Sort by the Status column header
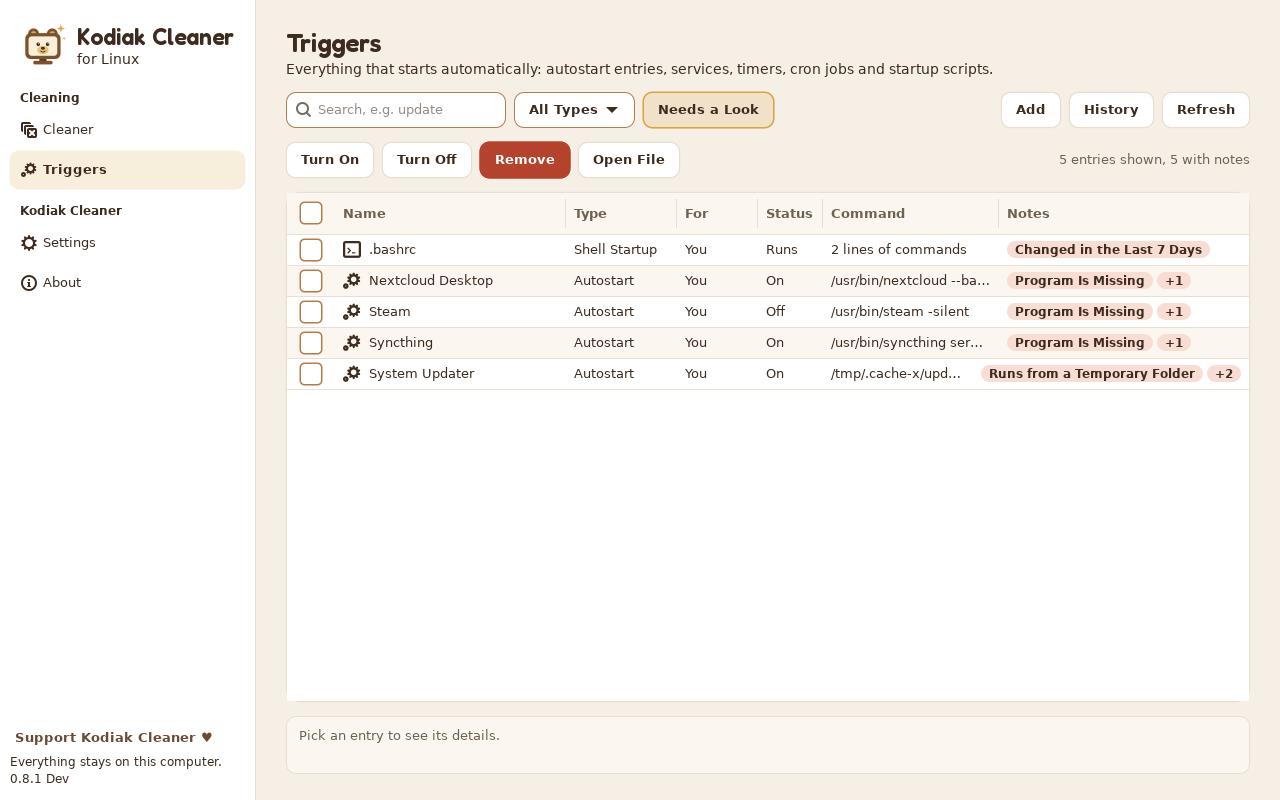 790,213
